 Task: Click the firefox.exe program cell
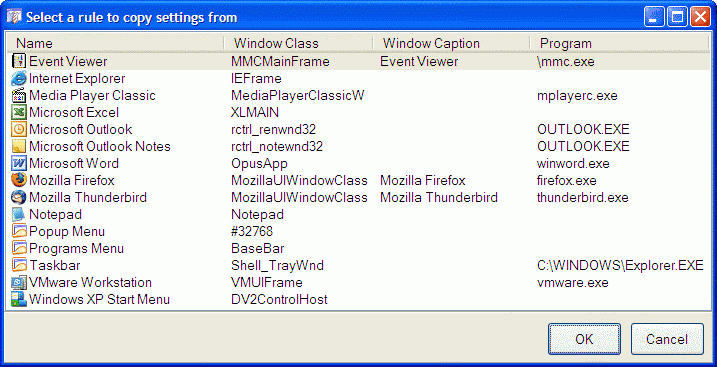(x=567, y=180)
